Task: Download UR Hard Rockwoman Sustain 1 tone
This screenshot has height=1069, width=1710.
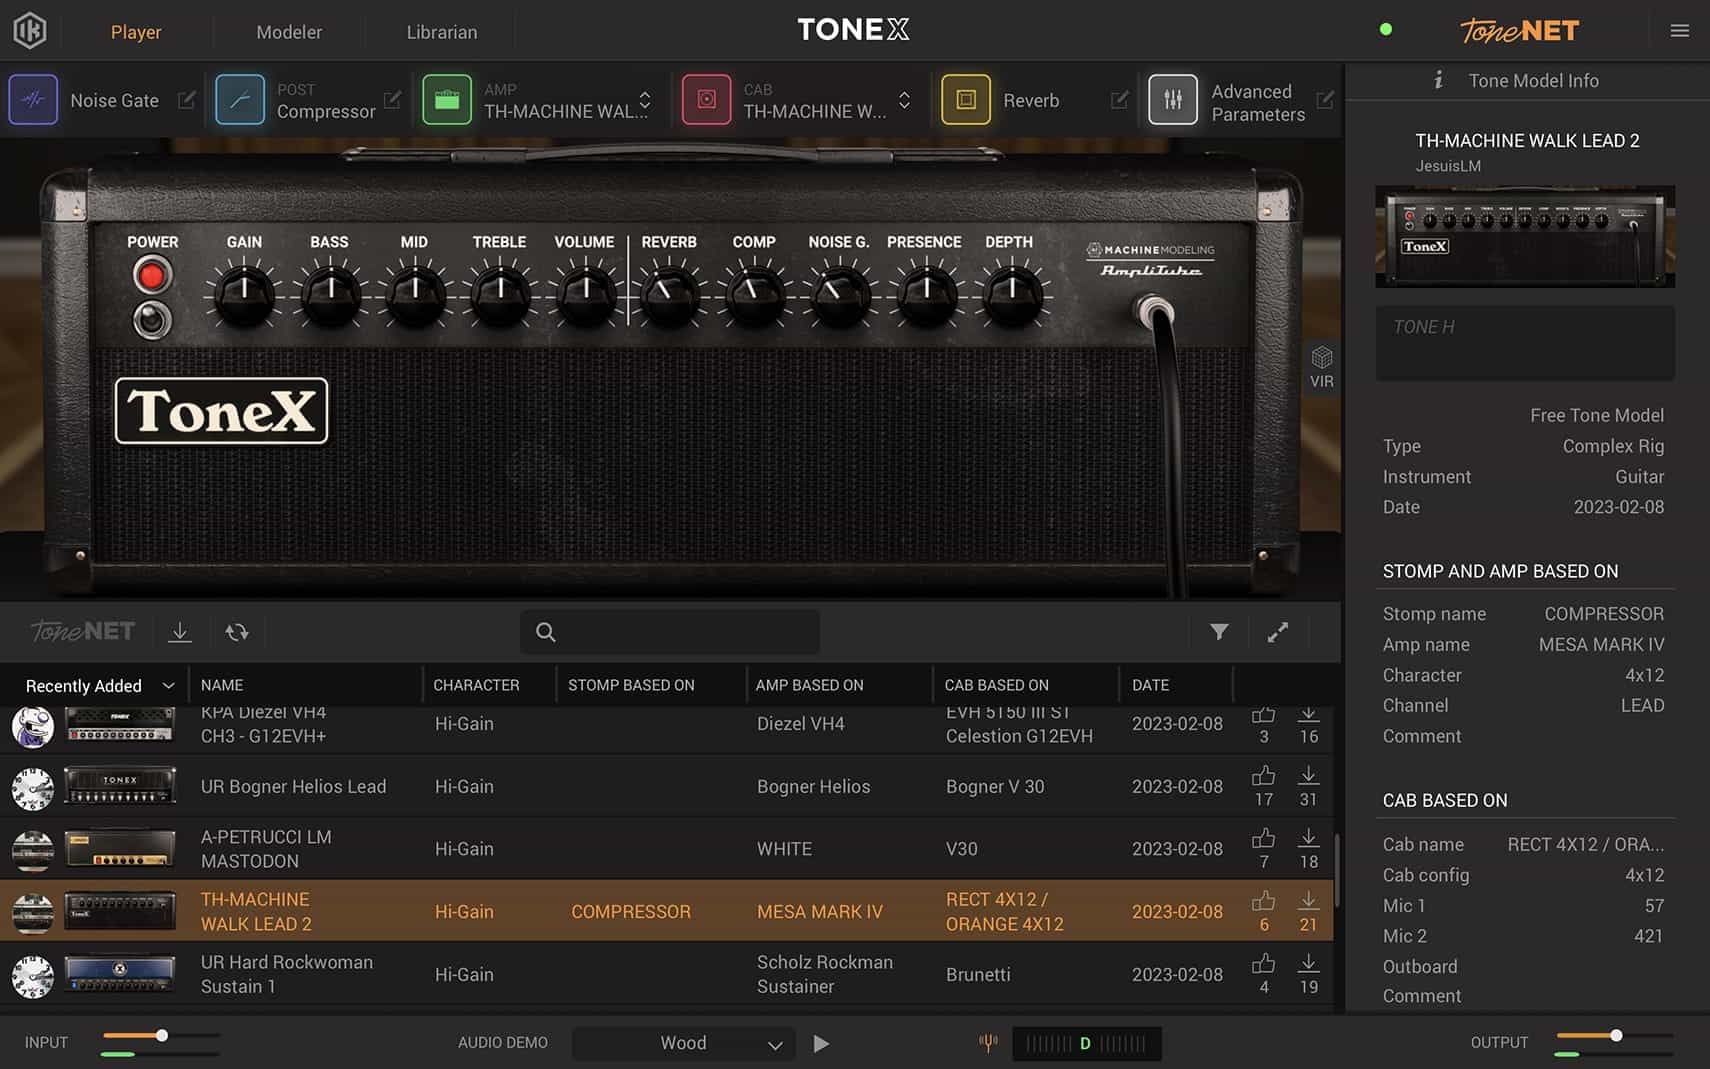Action: coord(1308,963)
